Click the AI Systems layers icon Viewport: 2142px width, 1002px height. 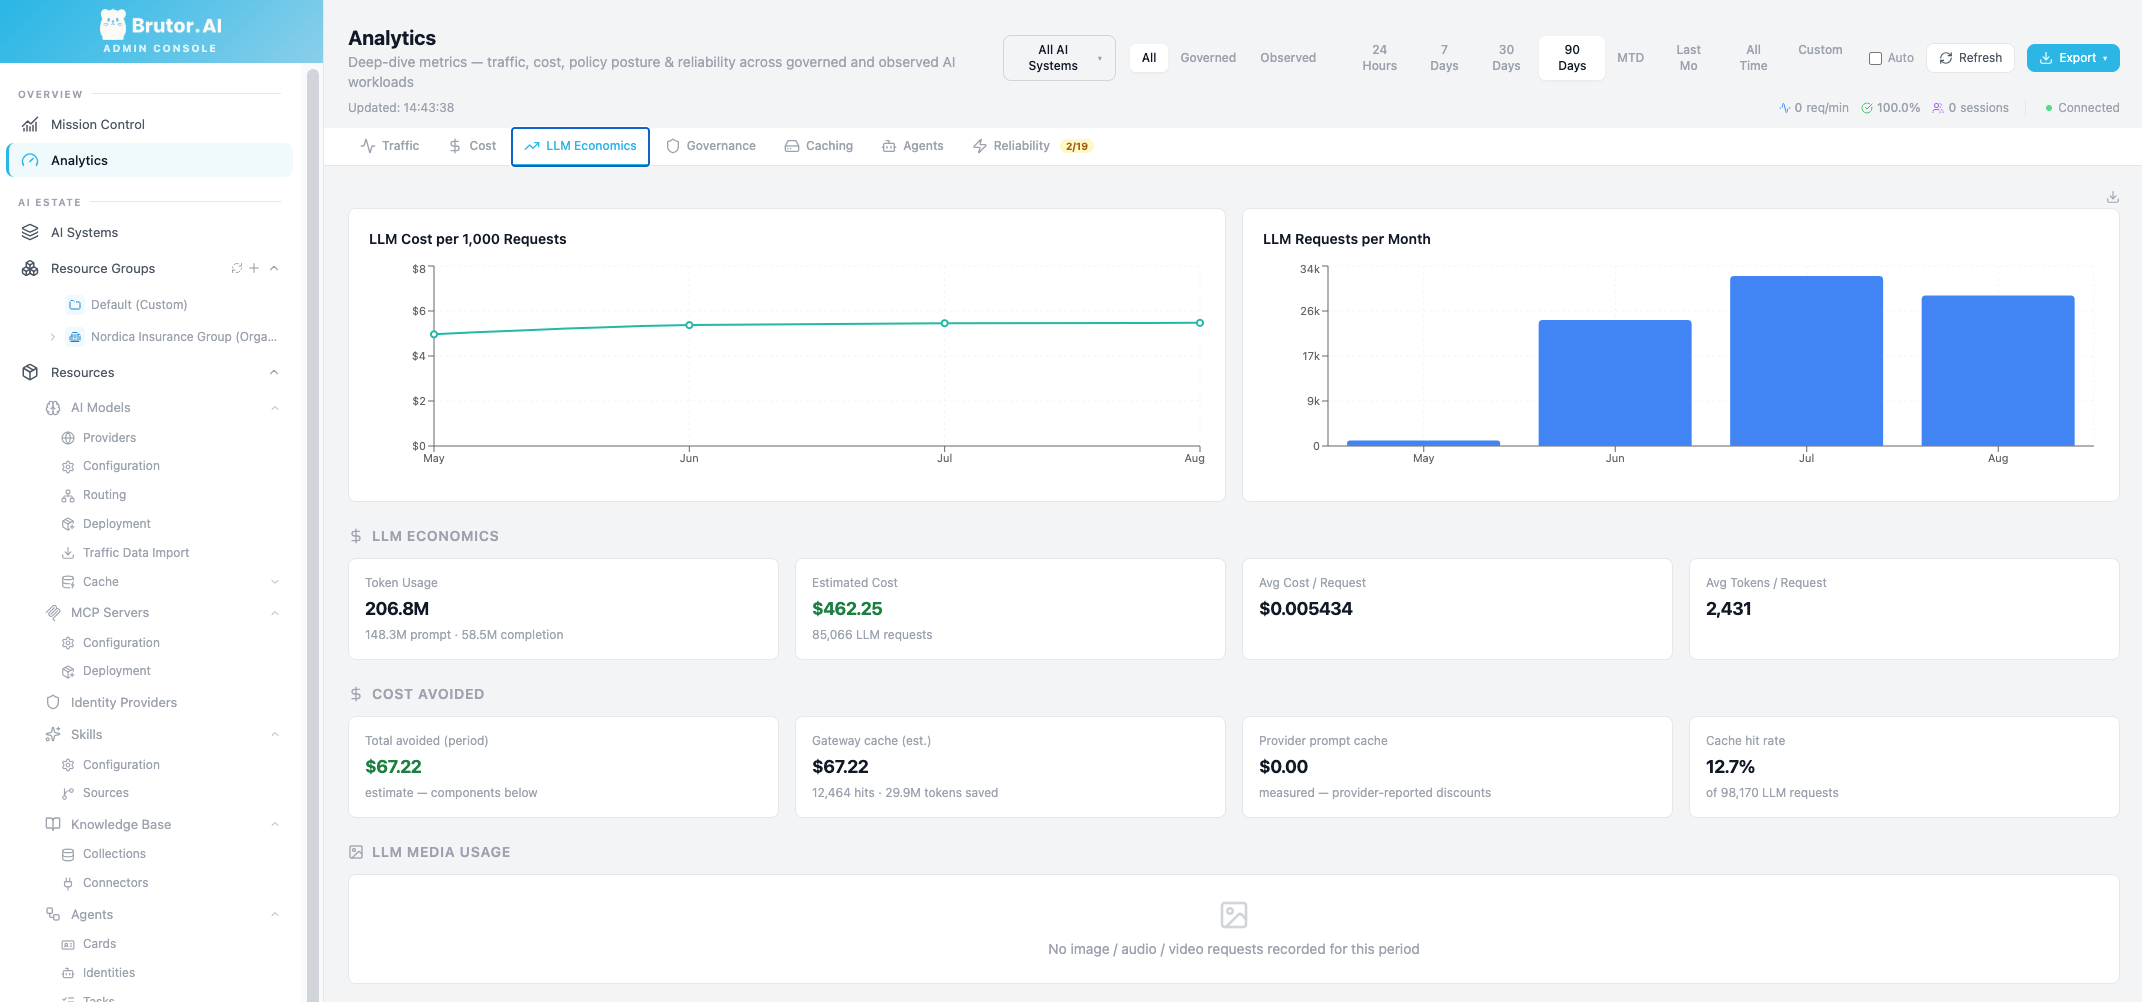[30, 232]
